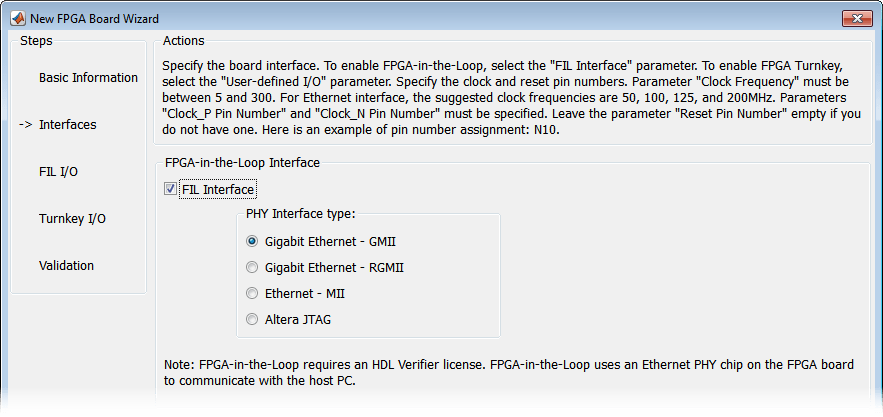Open the FIL I/O step

[x=58, y=172]
